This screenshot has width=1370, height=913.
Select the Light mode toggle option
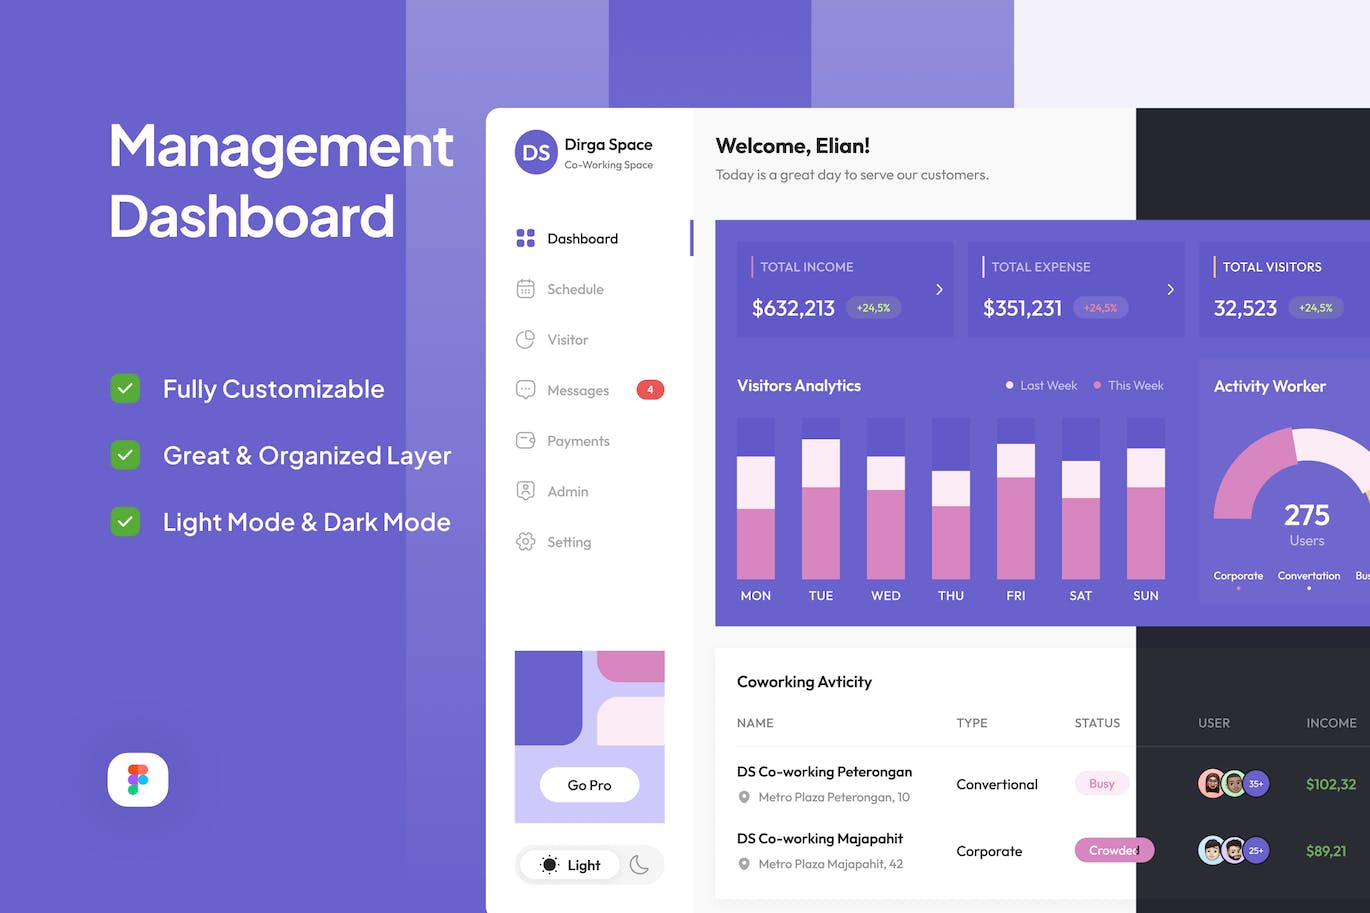click(x=571, y=865)
